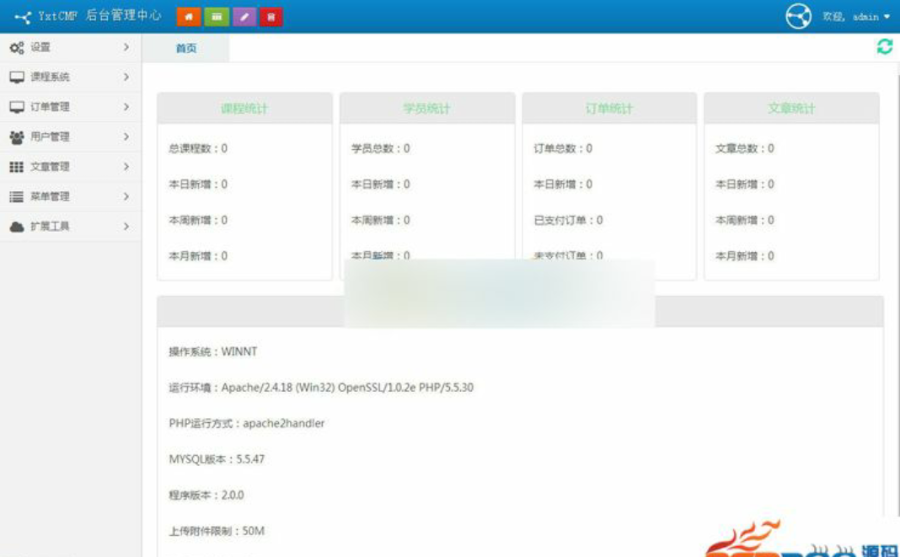Click the round avatar icon beside admin
Viewport: 900px width, 557px height.
point(798,16)
